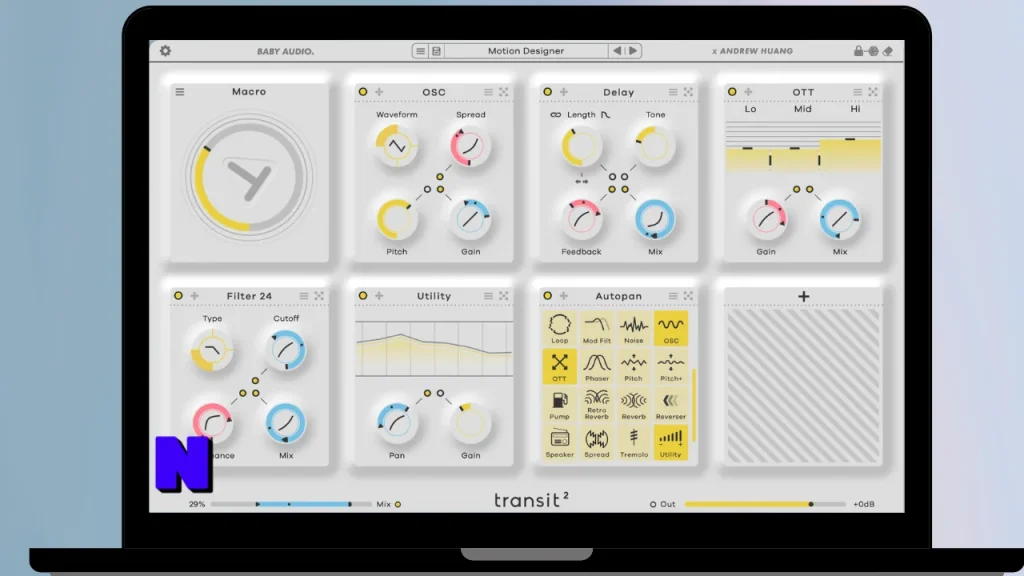1024x576 pixels.
Task: Click the Delay Feedback knob
Action: point(581,219)
